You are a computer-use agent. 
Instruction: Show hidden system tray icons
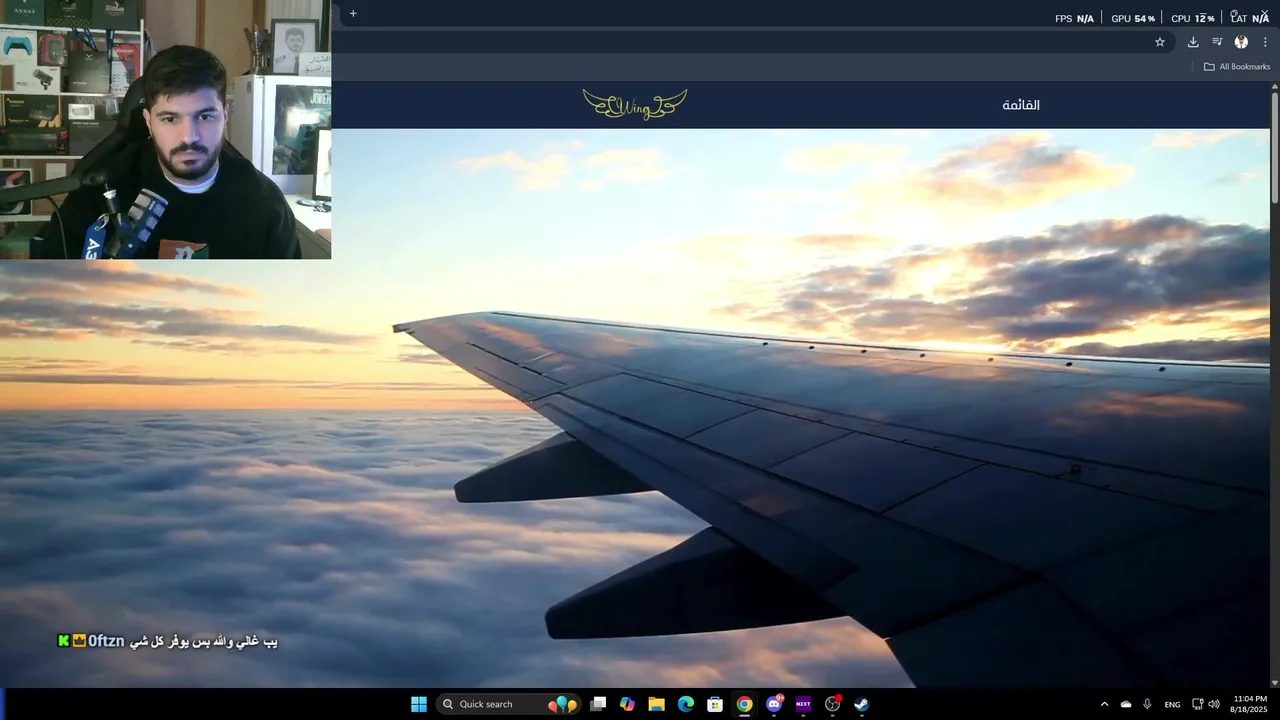(x=1104, y=704)
